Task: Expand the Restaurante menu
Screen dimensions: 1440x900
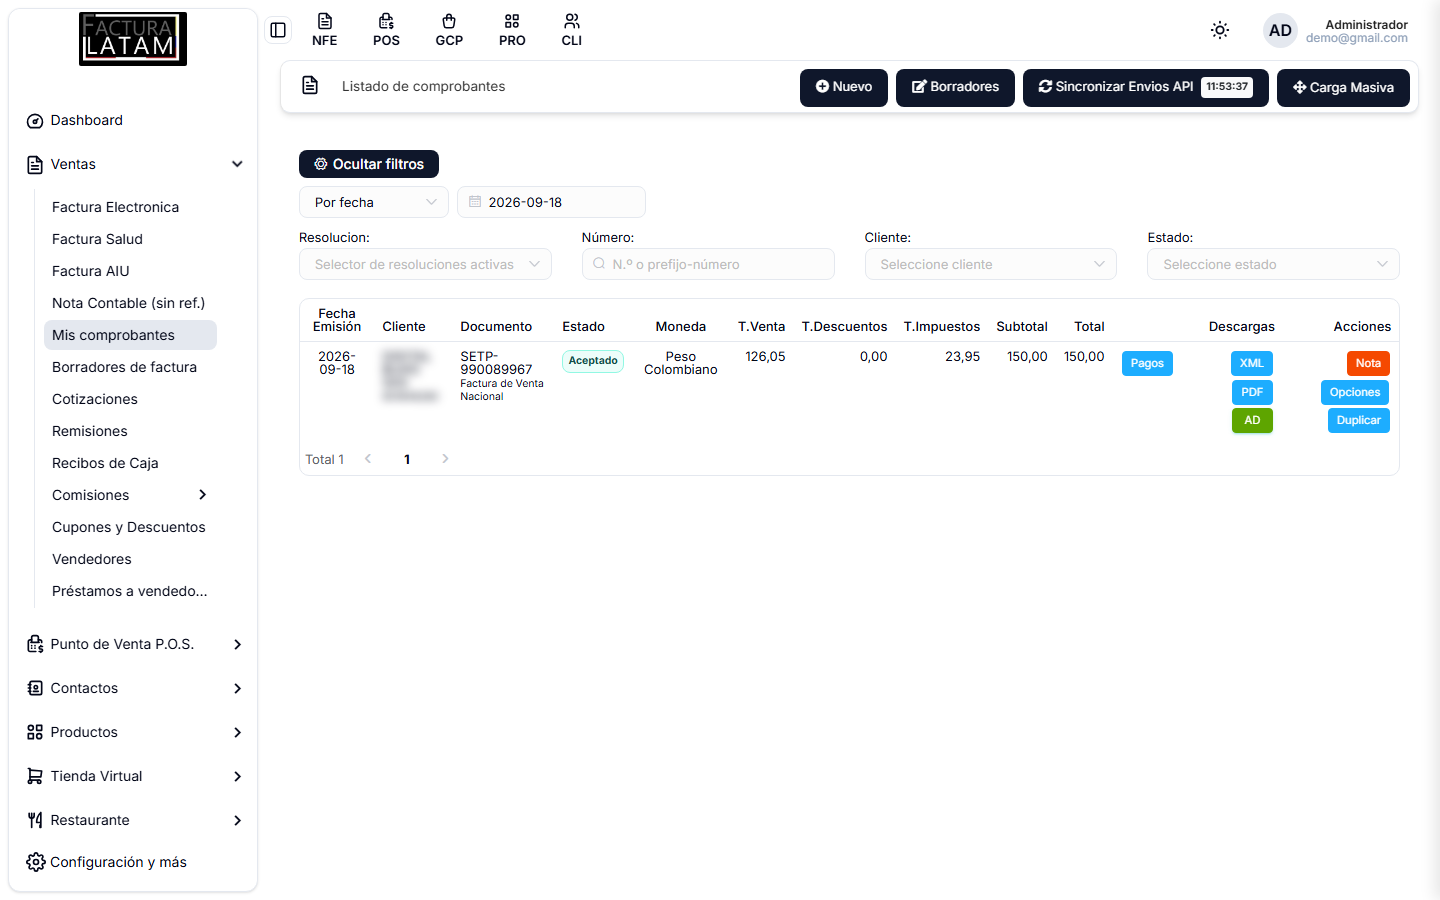Action: [133, 820]
